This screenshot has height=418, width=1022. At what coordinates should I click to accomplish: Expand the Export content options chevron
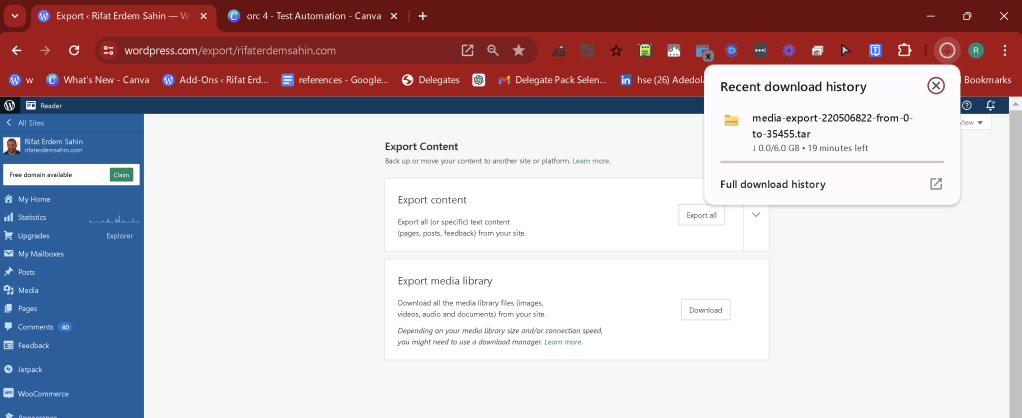[x=756, y=215]
